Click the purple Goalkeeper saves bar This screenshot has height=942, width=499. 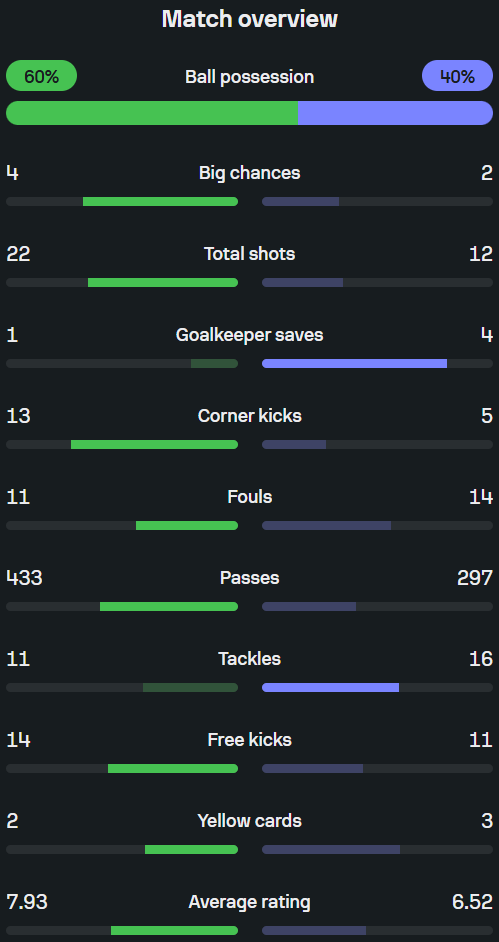point(354,363)
